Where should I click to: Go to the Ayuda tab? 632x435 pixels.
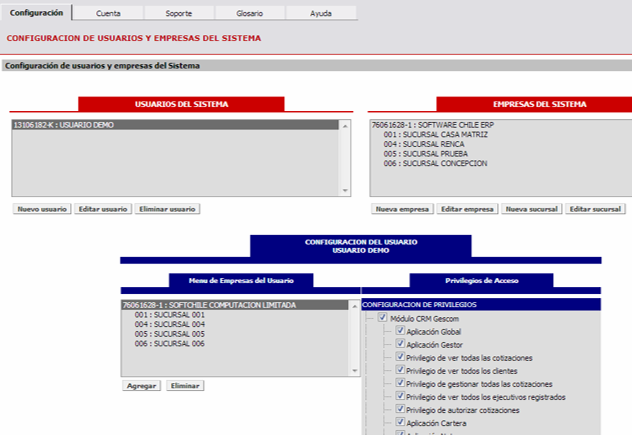[x=320, y=13]
